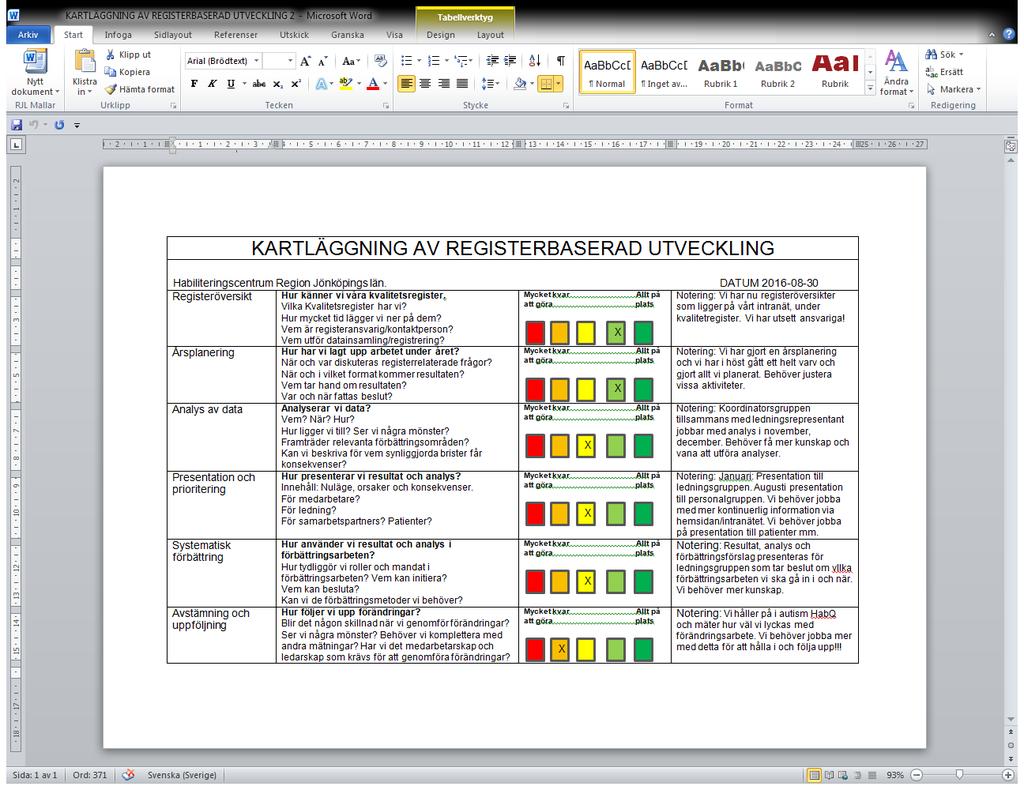Viewport: 1024px width, 790px height.
Task: Toggle underline formatting
Action: point(231,84)
